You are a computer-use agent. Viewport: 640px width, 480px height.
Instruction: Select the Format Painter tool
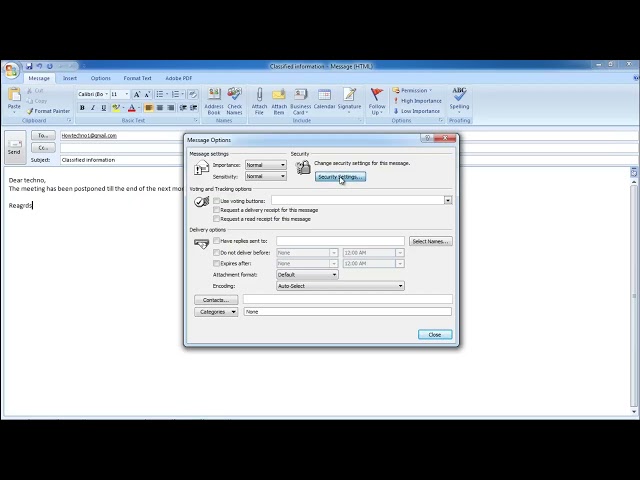click(48, 111)
